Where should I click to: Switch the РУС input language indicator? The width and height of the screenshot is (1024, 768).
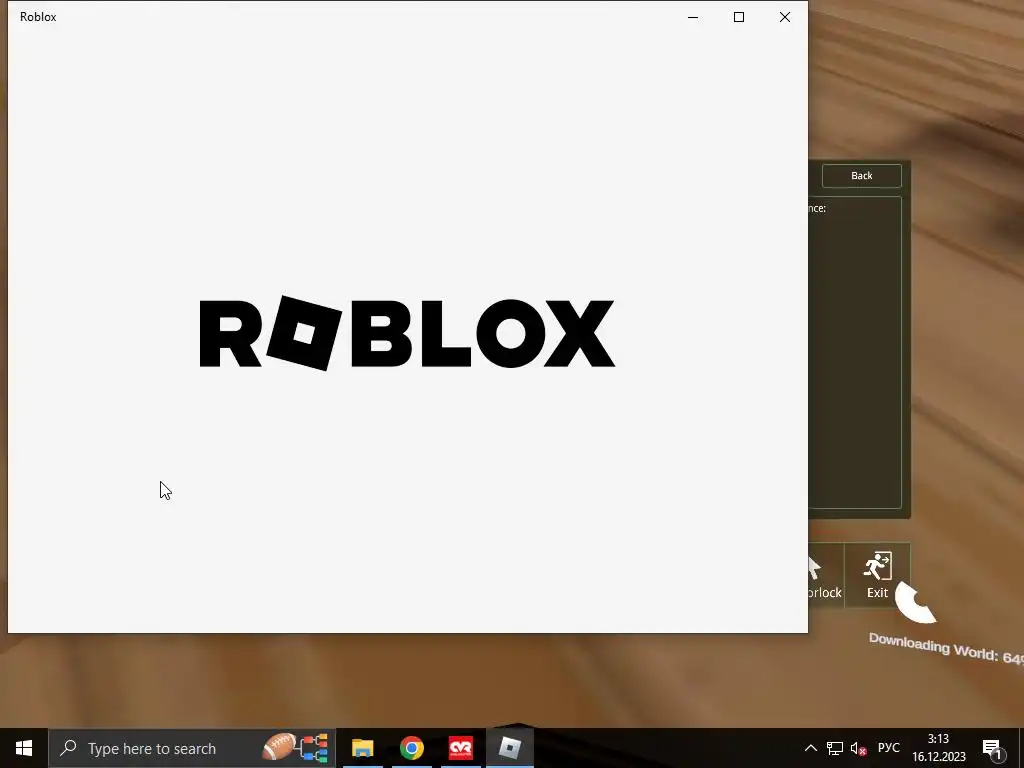[888, 748]
